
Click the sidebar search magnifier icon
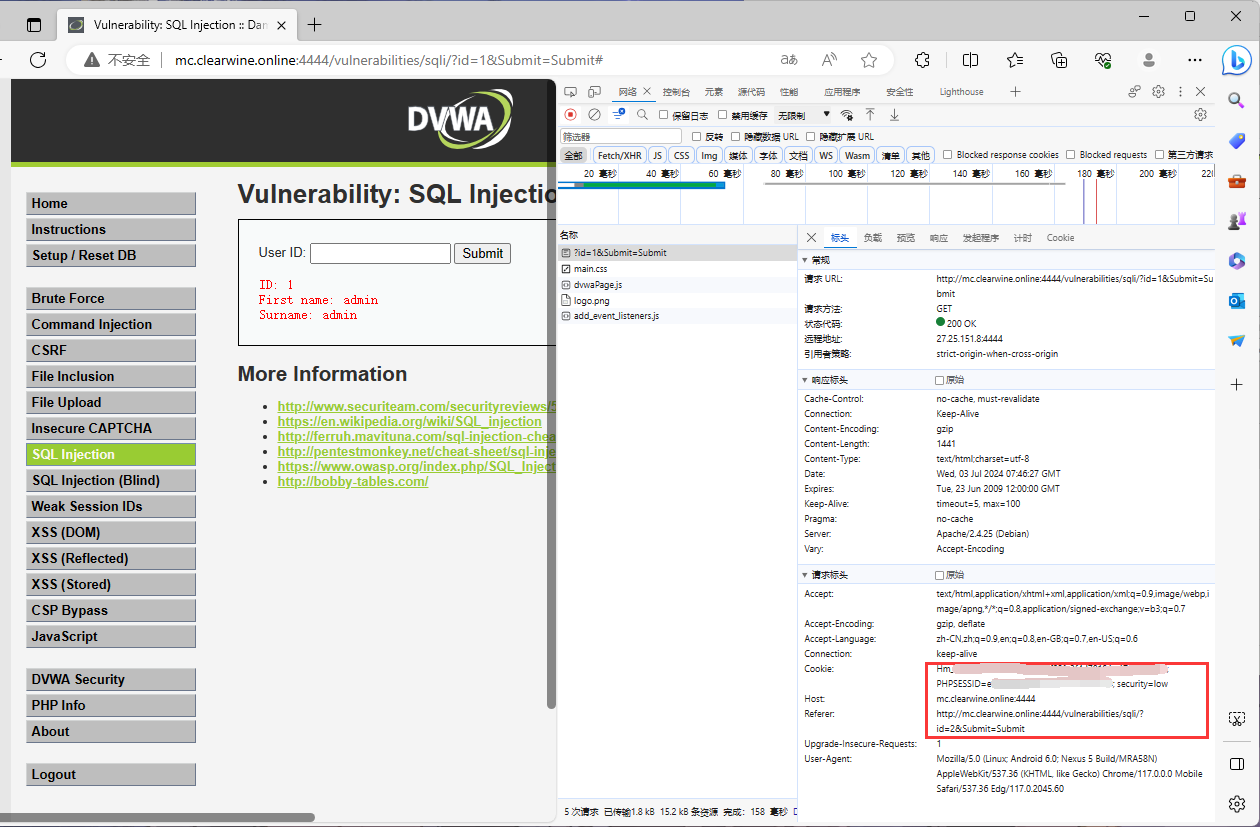coord(1237,100)
